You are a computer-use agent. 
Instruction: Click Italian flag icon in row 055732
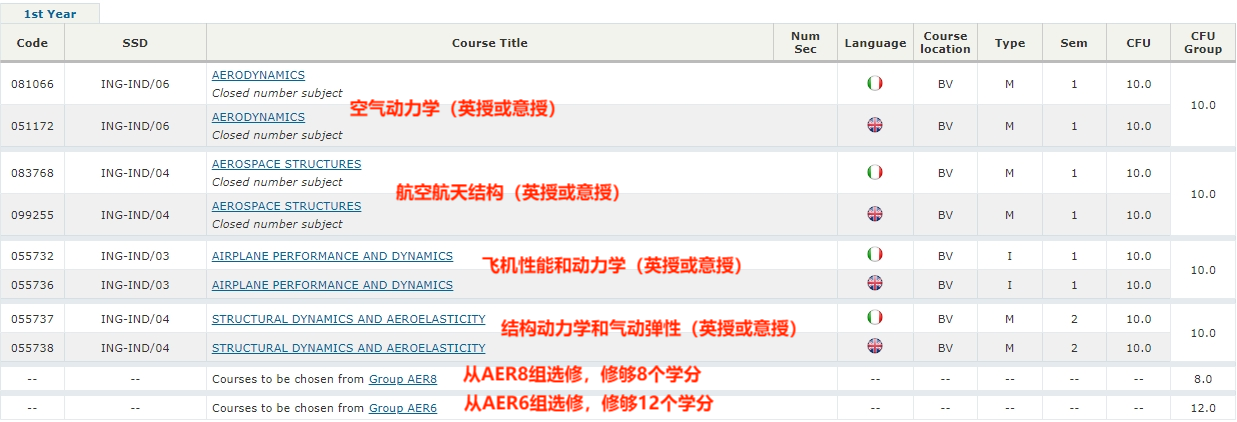pyautogui.click(x=875, y=255)
